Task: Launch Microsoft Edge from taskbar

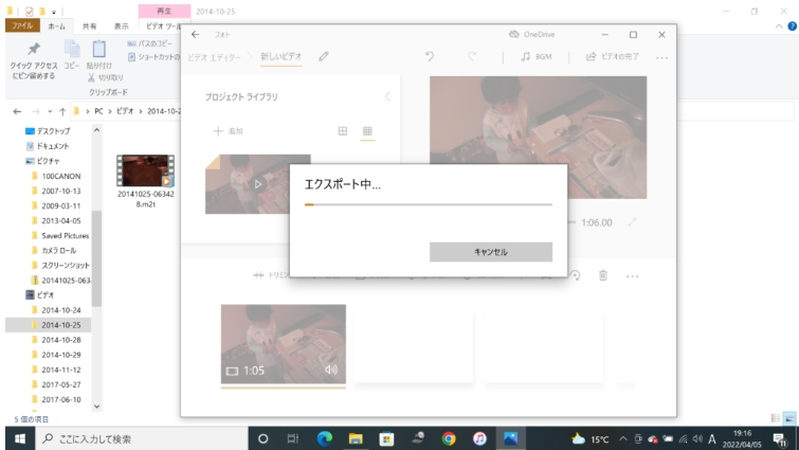Action: click(x=325, y=438)
